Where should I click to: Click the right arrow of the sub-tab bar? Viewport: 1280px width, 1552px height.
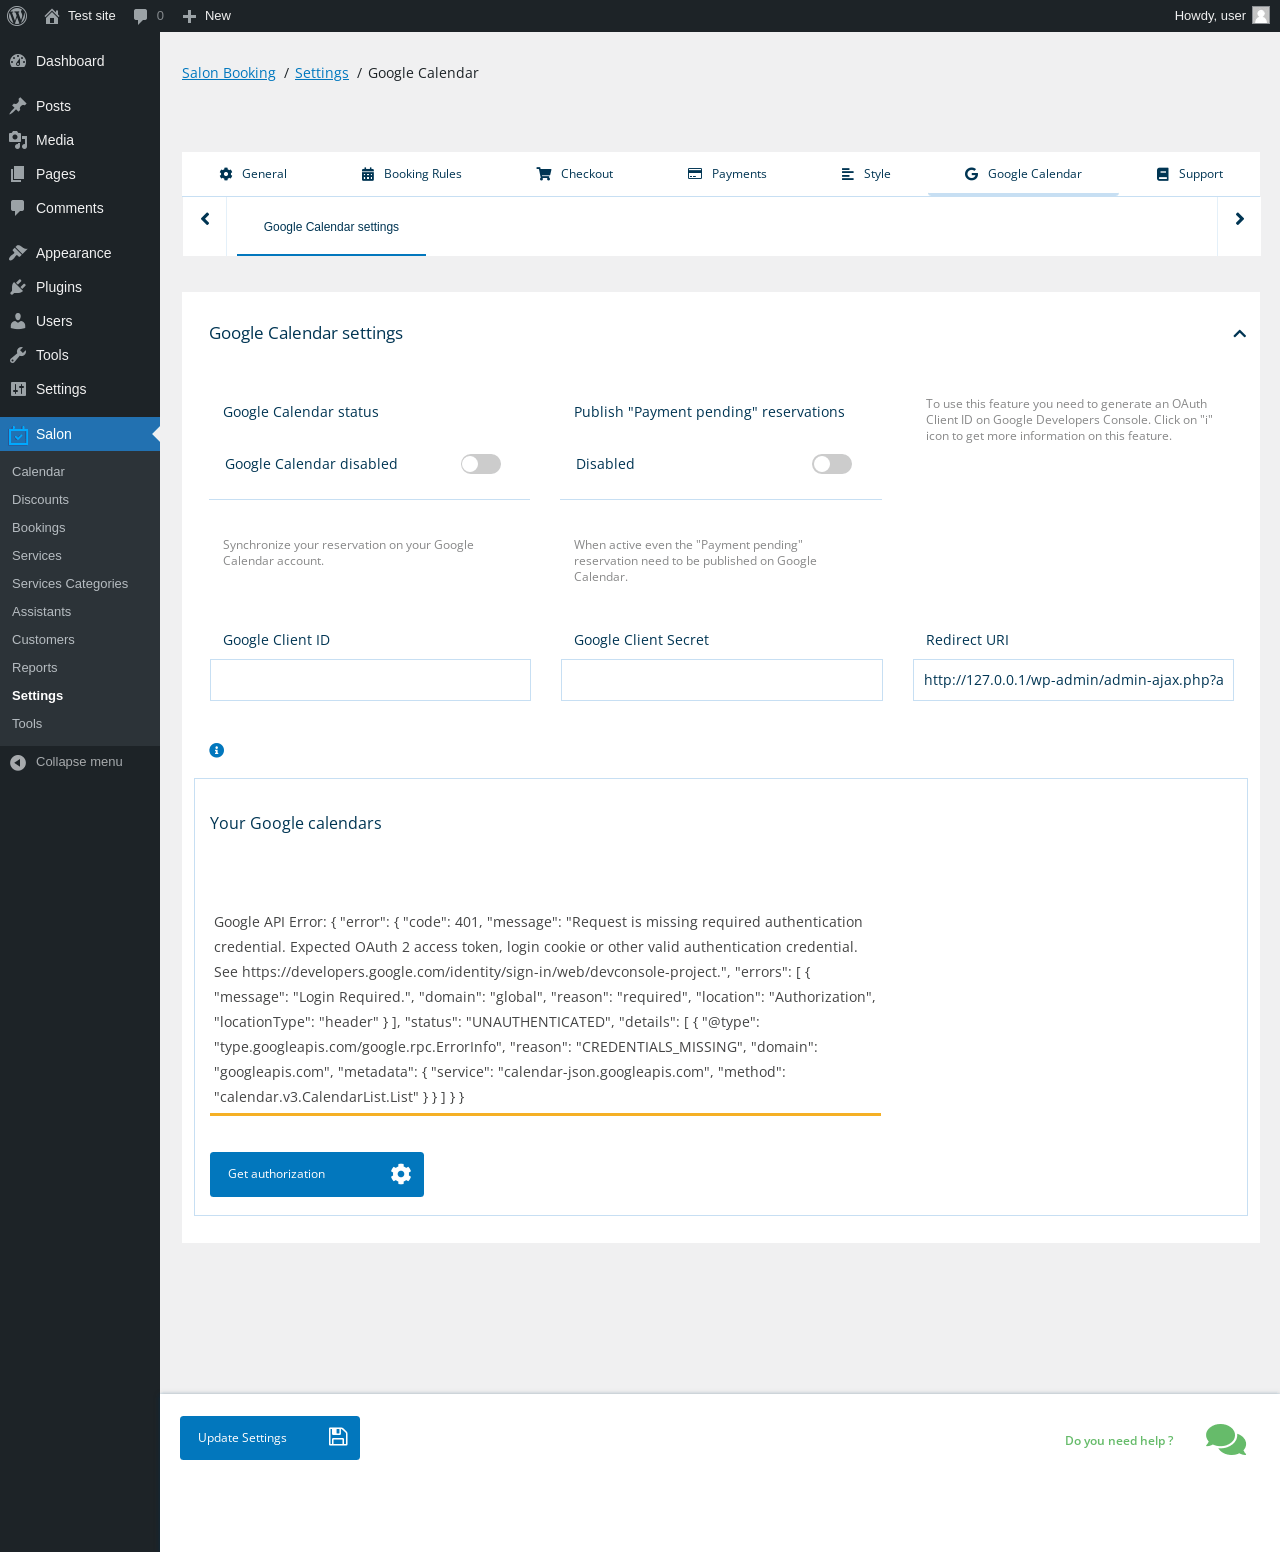(1239, 219)
